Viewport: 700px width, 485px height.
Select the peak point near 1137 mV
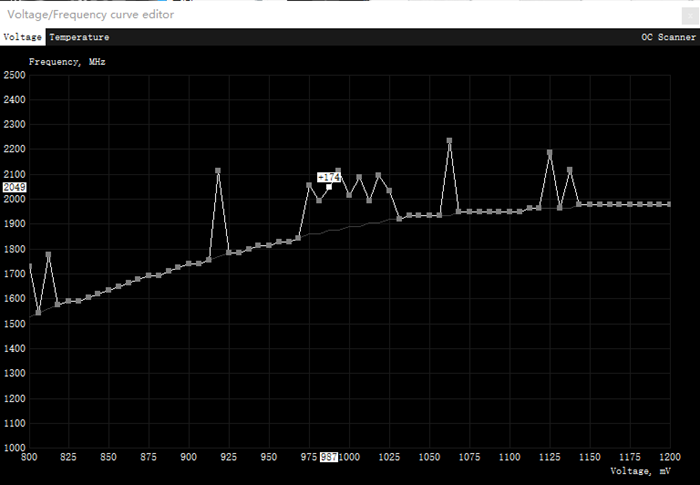570,170
